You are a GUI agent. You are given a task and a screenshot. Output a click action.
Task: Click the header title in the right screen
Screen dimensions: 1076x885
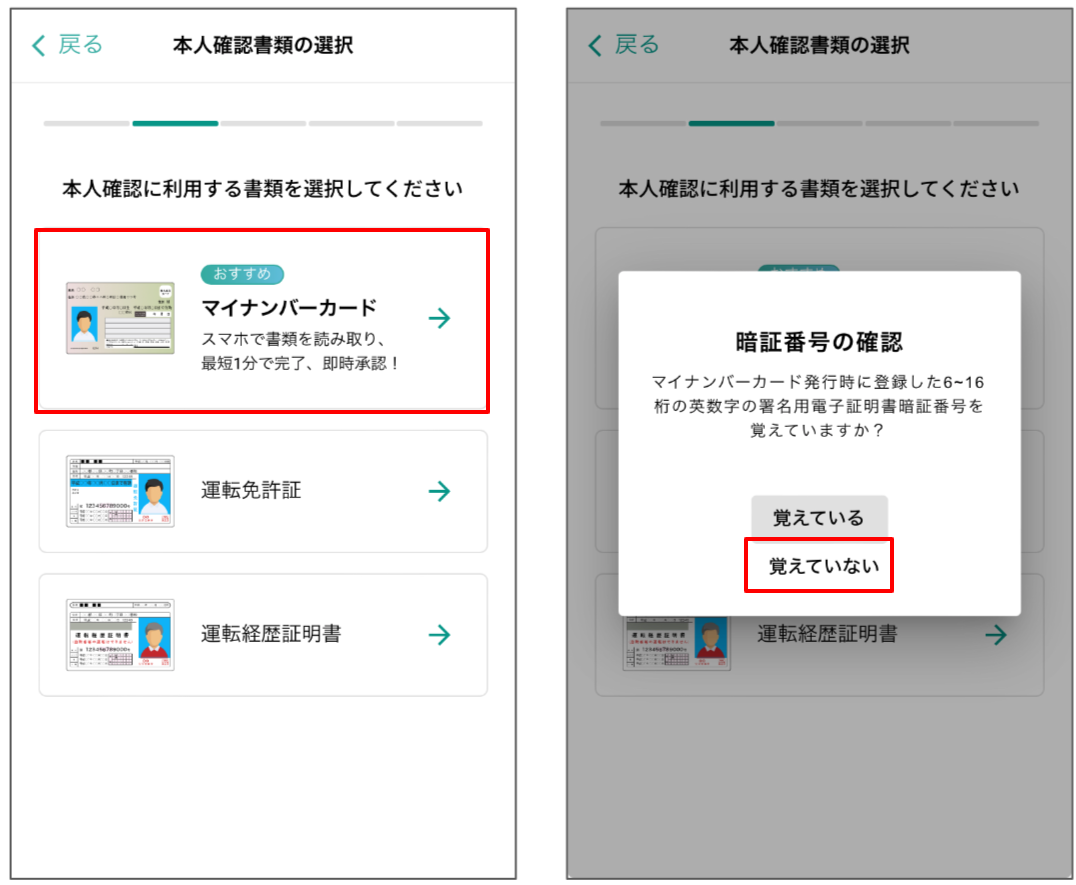819,45
